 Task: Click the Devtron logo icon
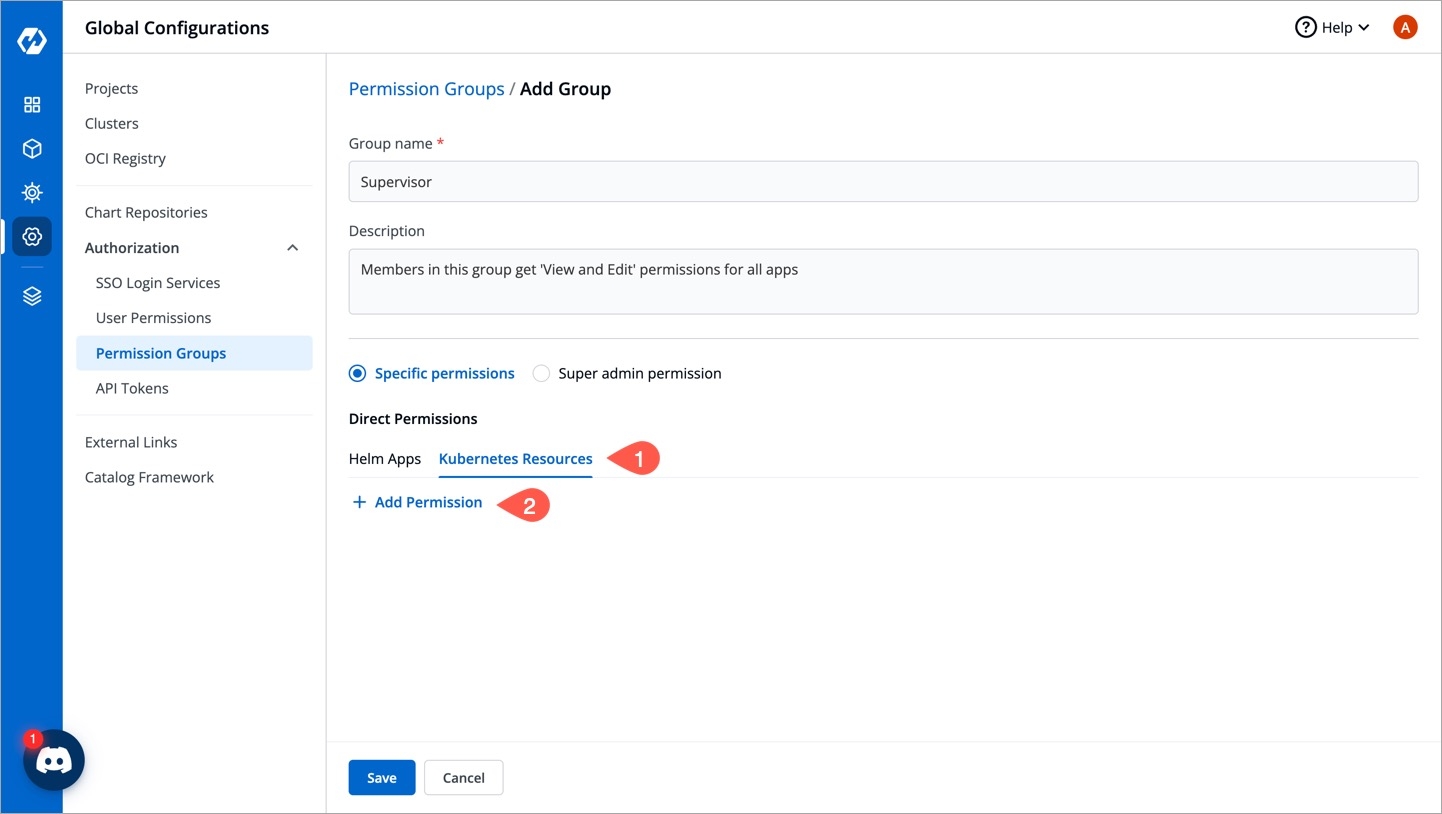click(x=32, y=41)
